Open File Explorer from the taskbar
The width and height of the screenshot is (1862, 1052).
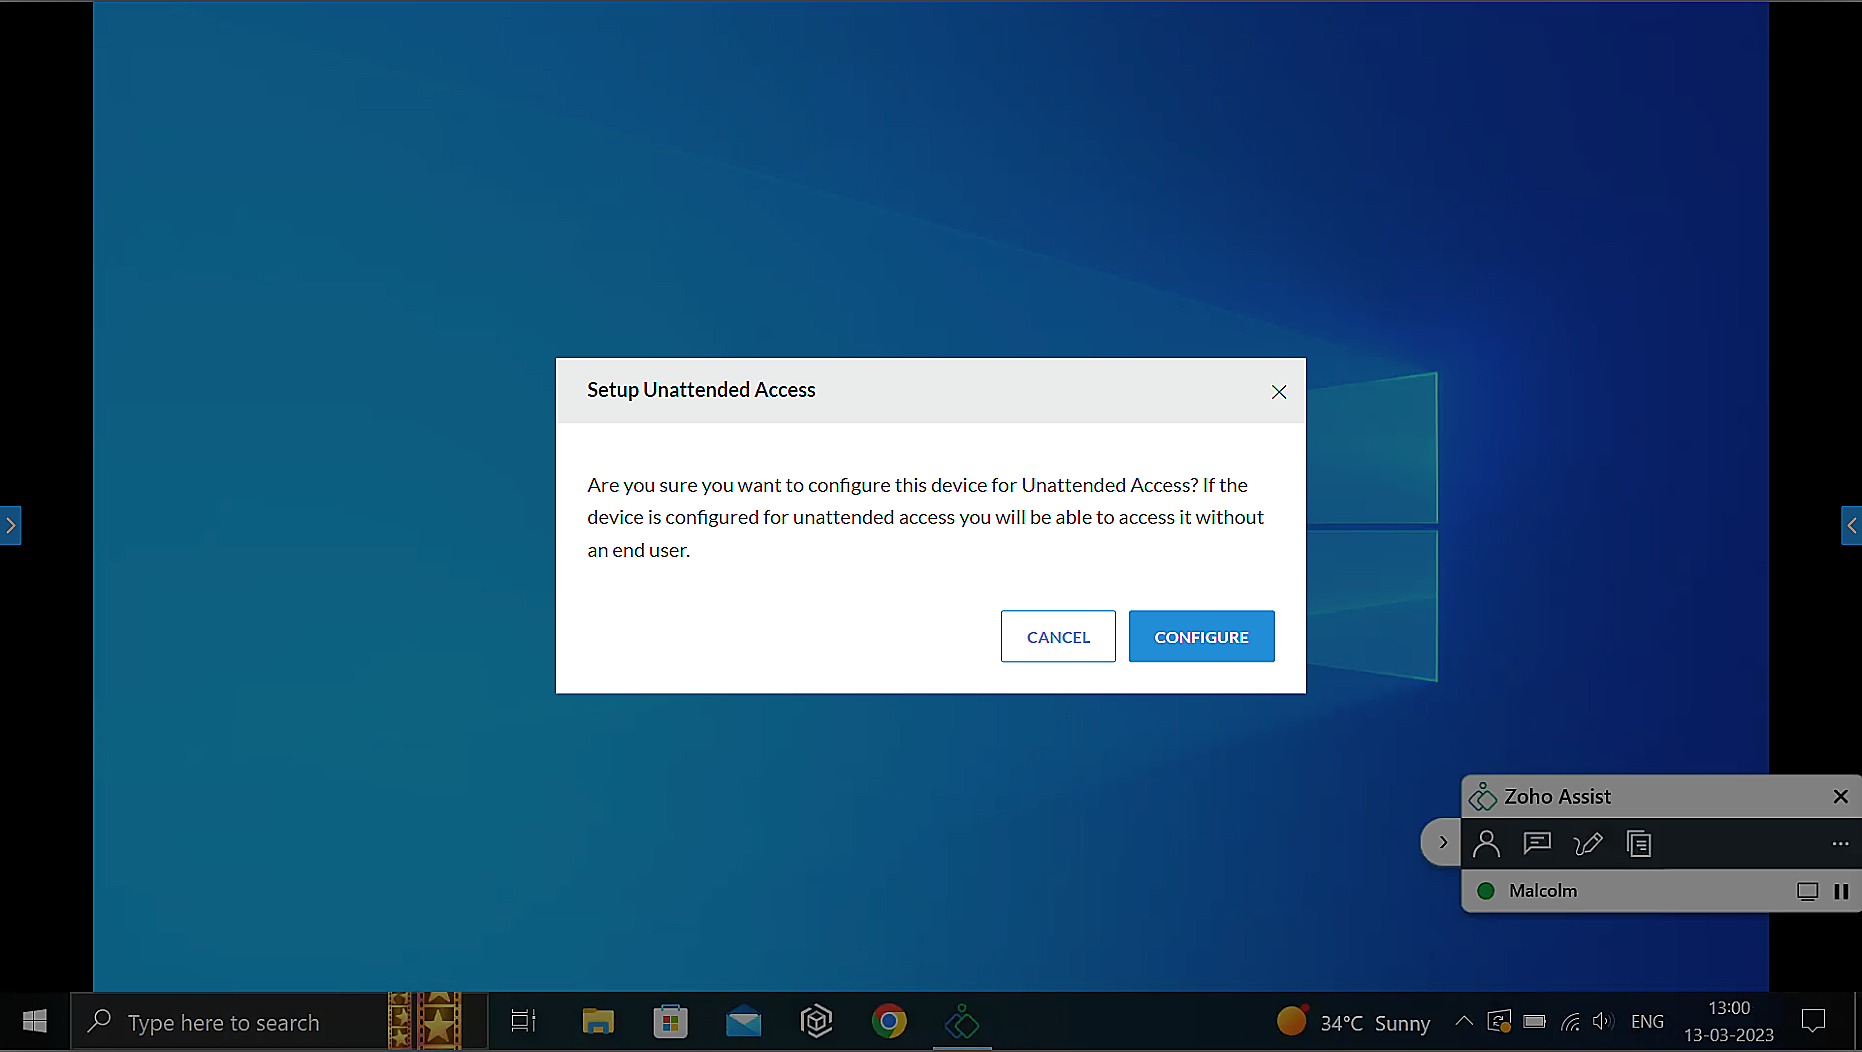(598, 1021)
